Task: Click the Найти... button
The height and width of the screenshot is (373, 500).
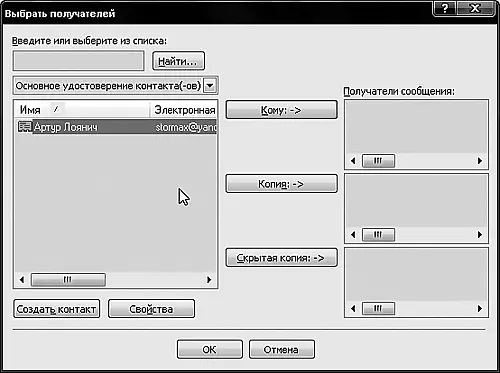Action: pyautogui.click(x=178, y=61)
